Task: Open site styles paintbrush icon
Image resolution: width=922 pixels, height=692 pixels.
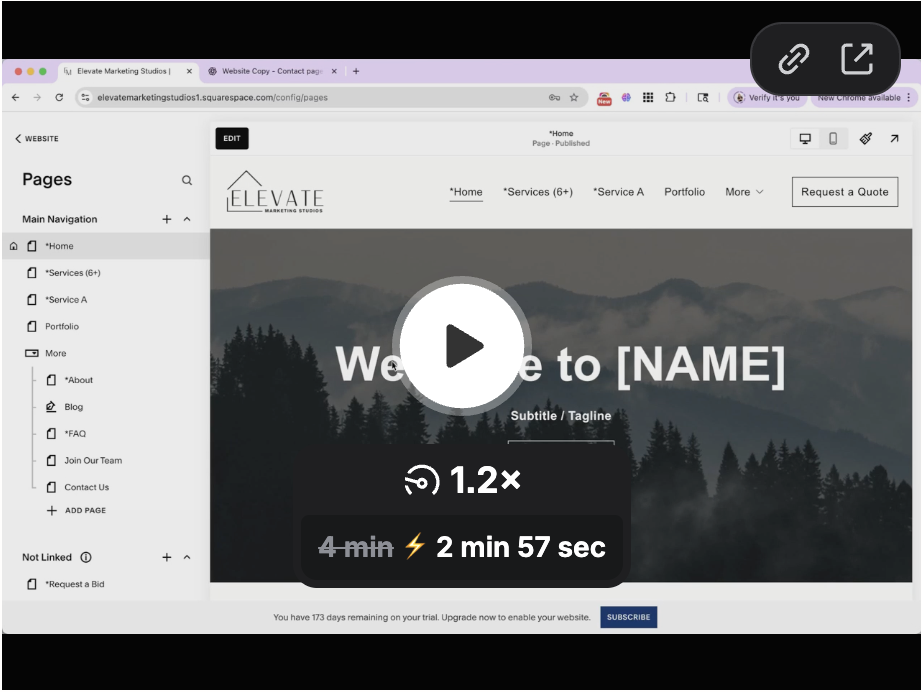Action: (x=866, y=139)
